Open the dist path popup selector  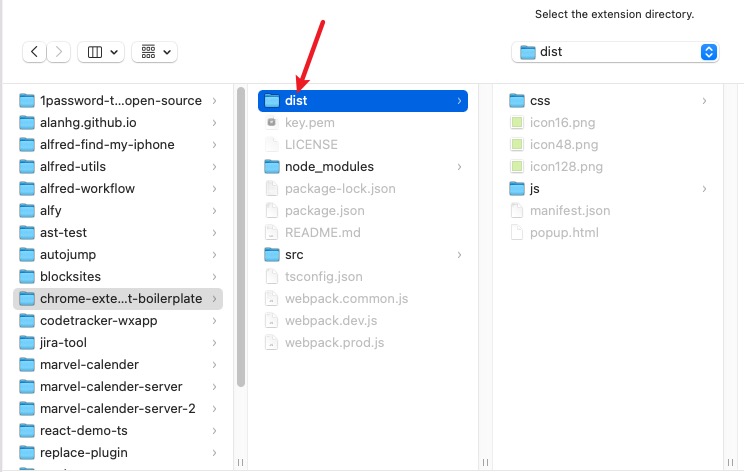615,52
